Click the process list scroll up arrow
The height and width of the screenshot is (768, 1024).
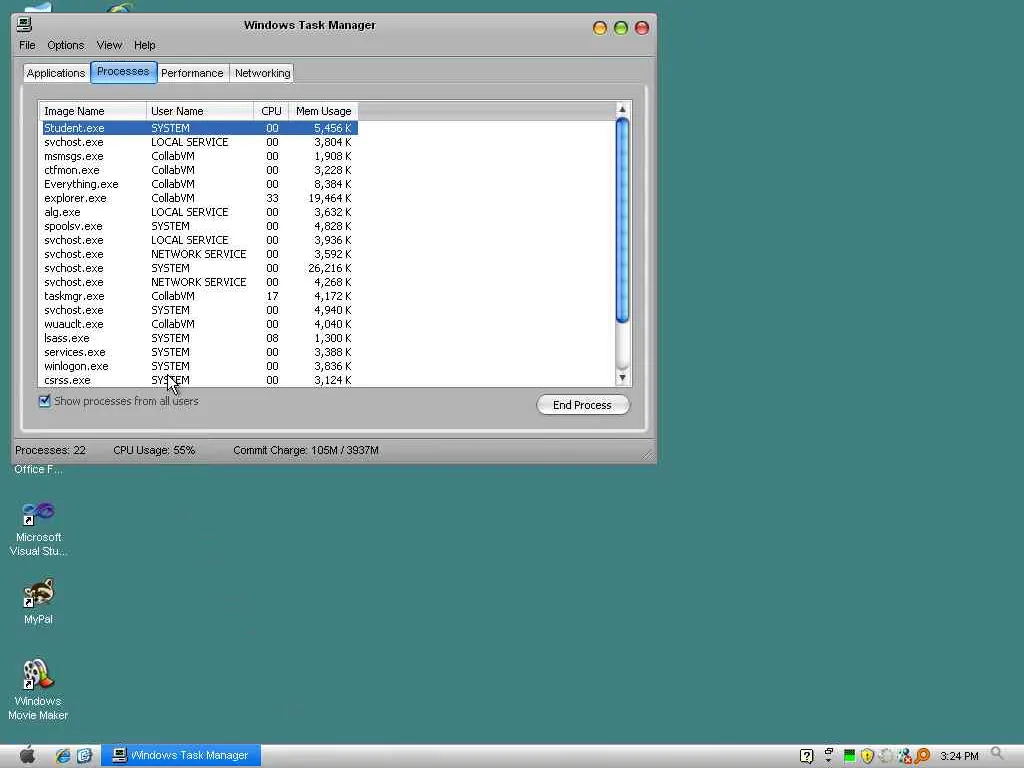point(622,110)
